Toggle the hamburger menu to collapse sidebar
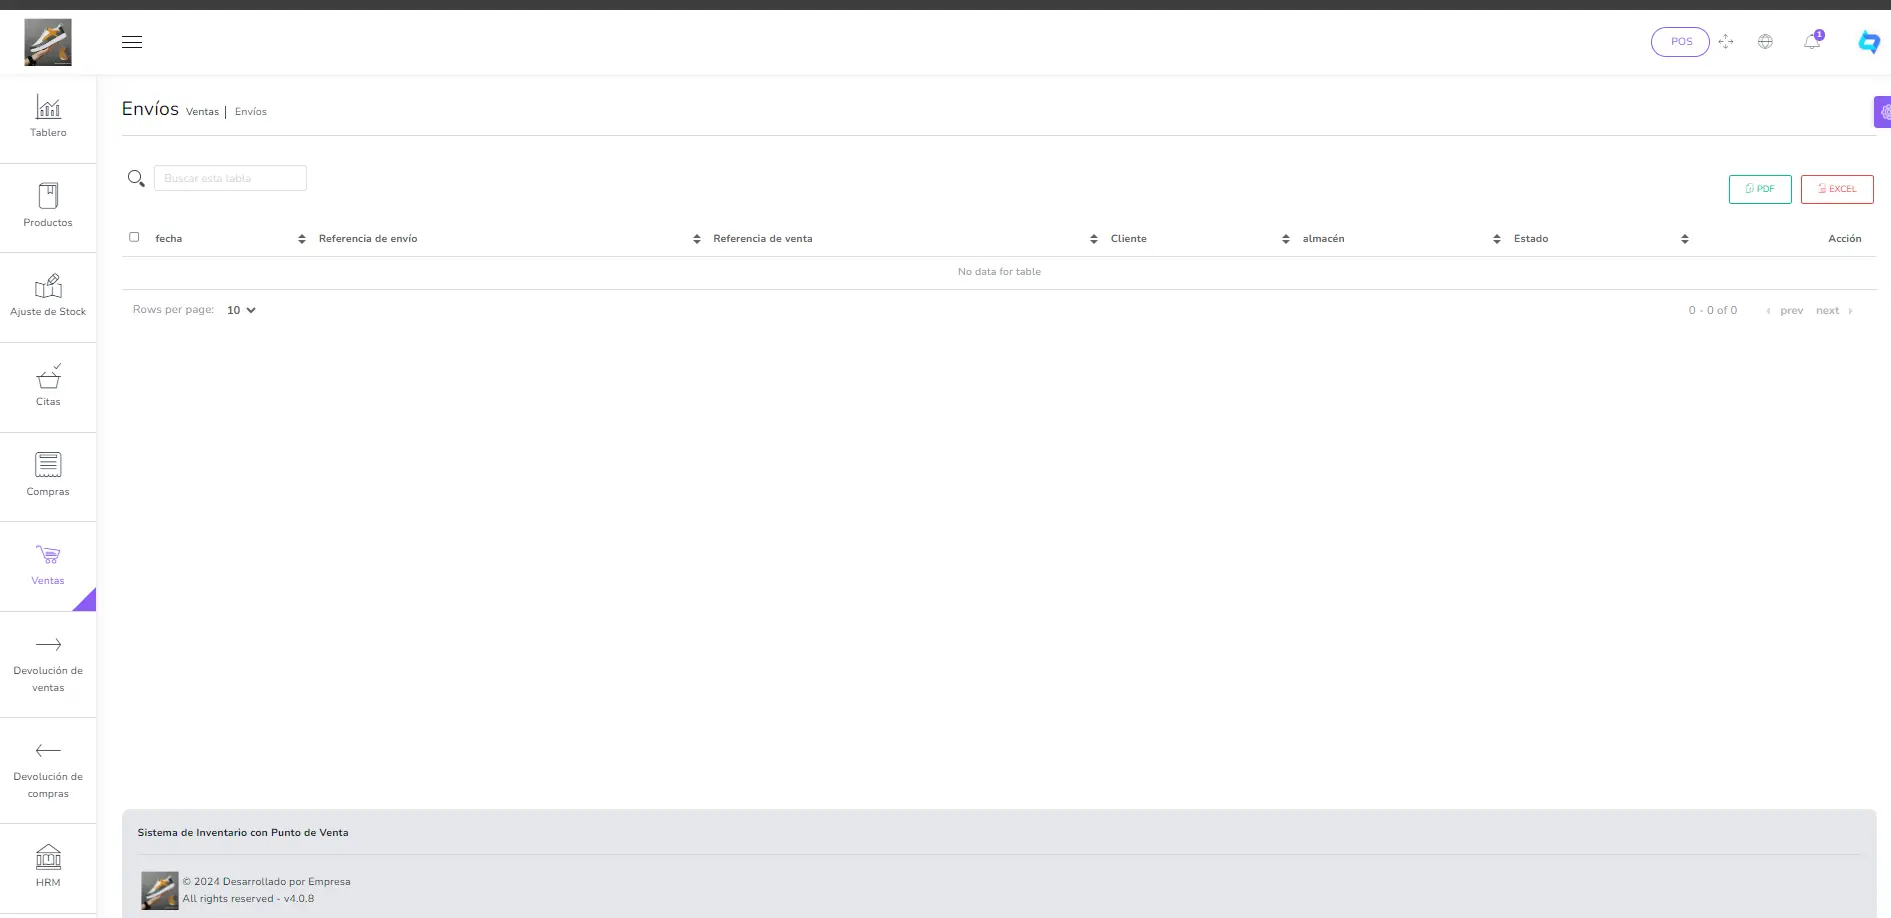 [132, 42]
